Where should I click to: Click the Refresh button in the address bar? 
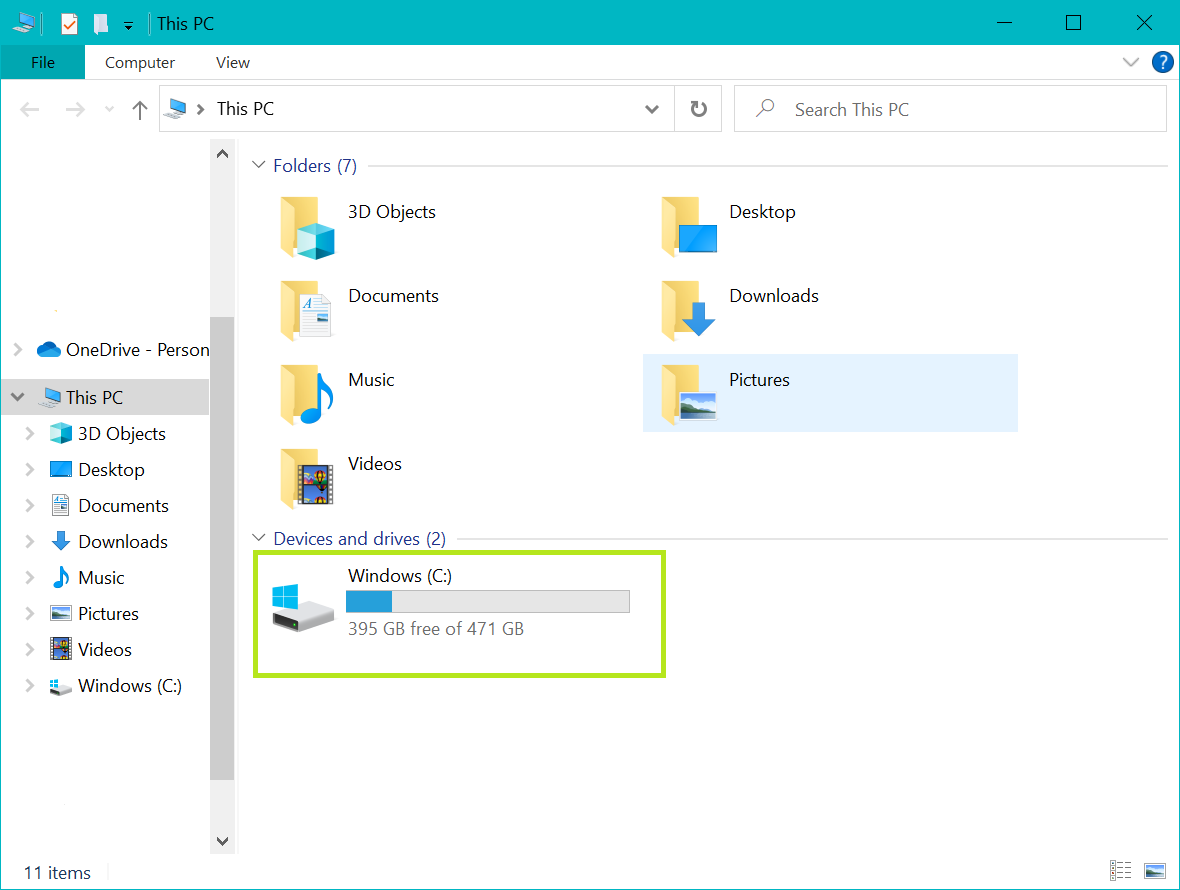pyautogui.click(x=698, y=108)
